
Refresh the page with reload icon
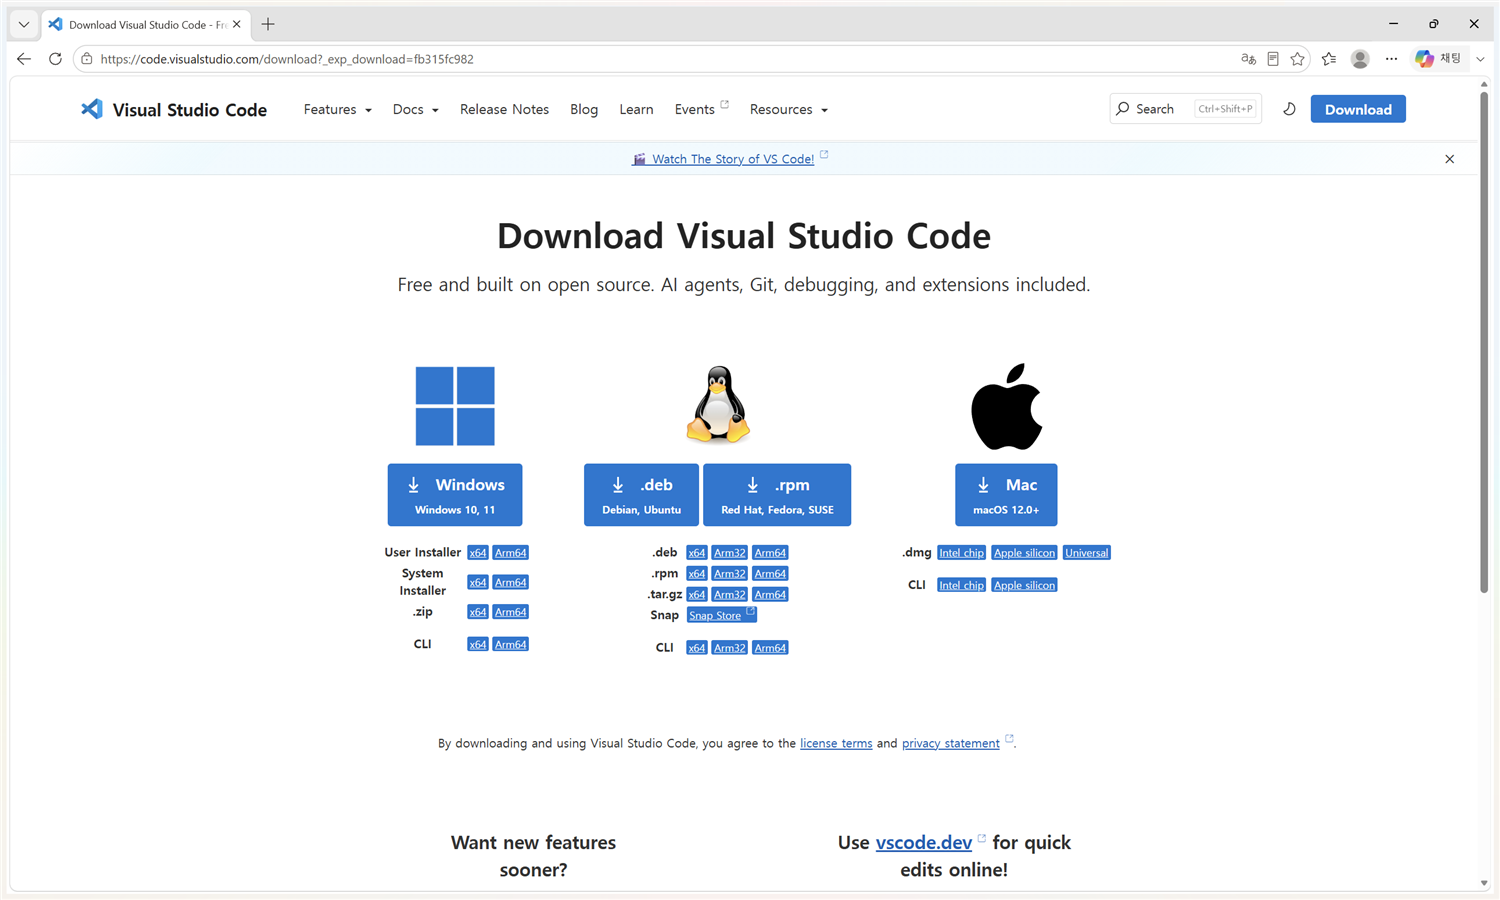click(x=55, y=59)
